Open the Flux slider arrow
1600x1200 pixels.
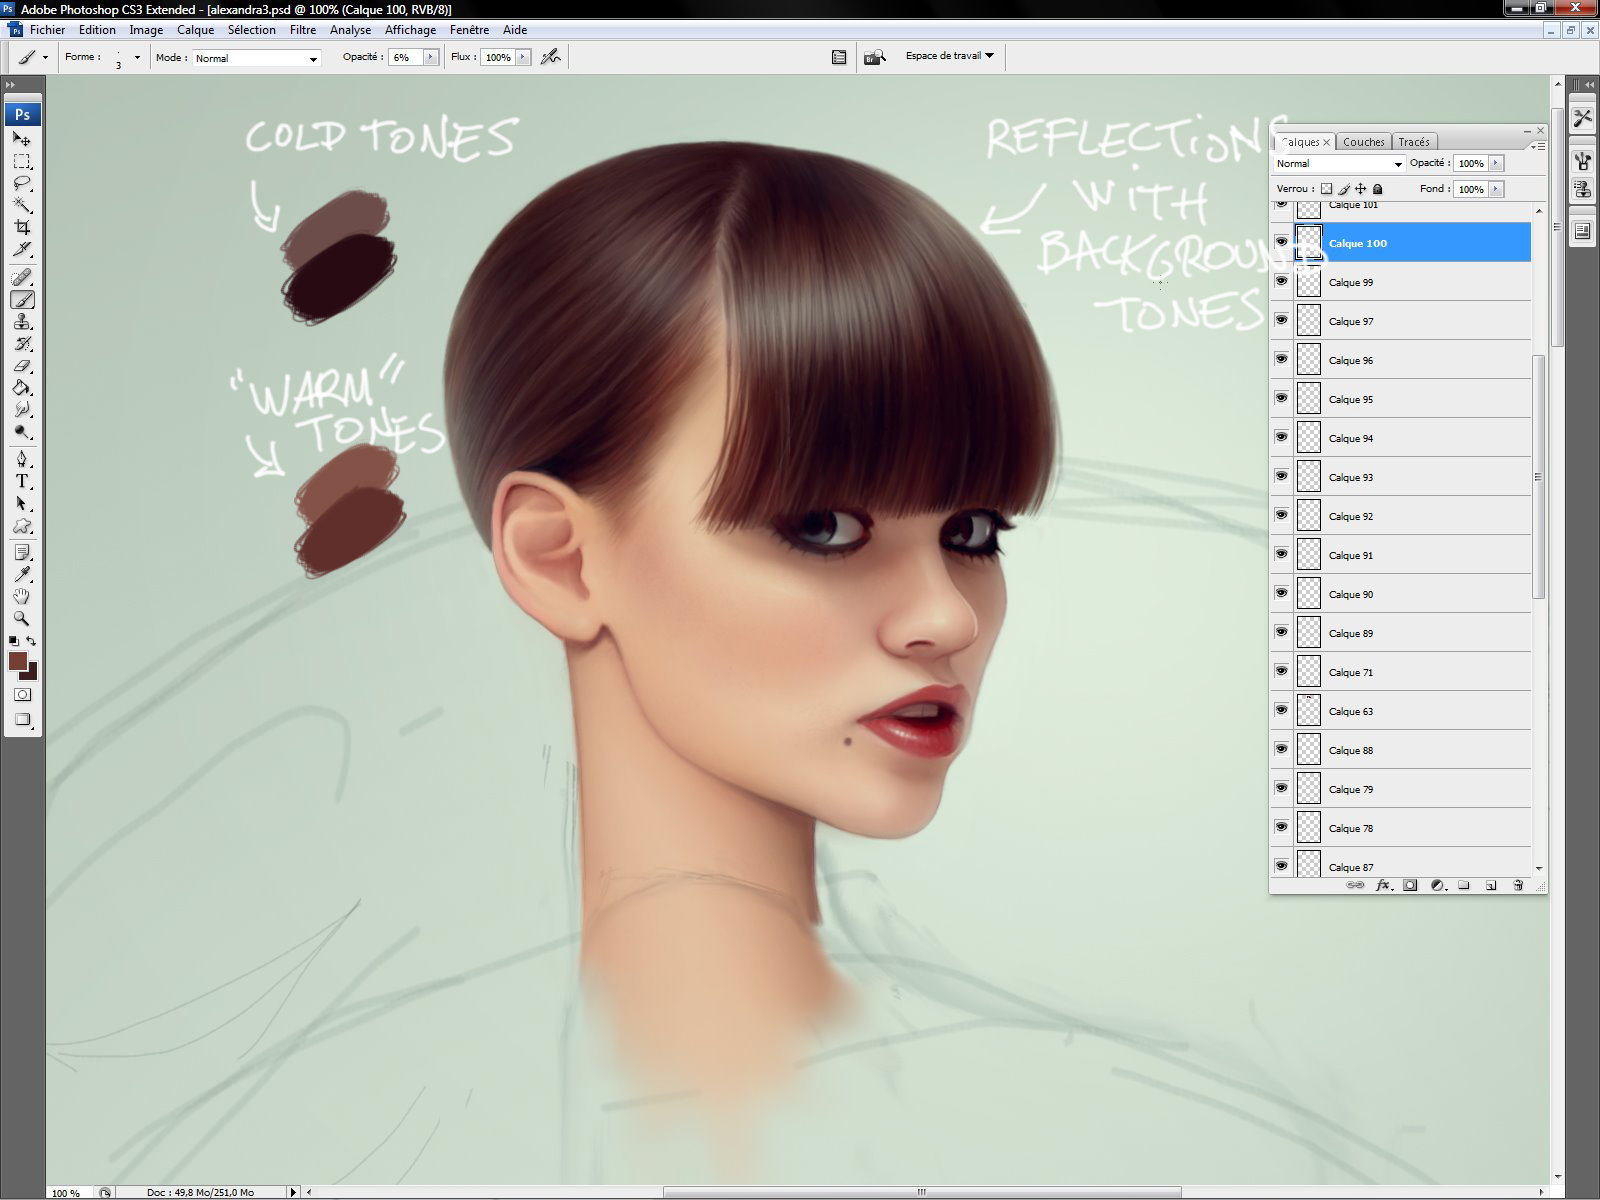[x=522, y=57]
